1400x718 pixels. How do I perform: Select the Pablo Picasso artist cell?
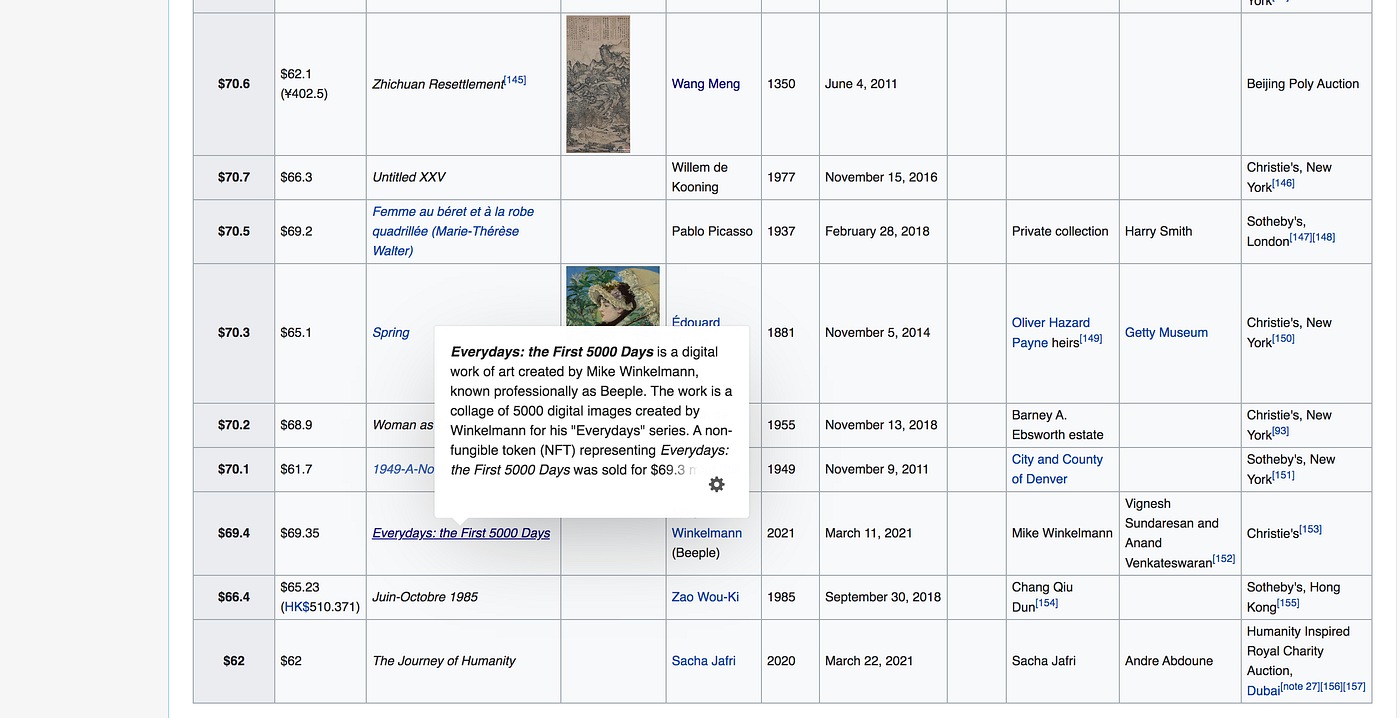pyautogui.click(x=713, y=231)
